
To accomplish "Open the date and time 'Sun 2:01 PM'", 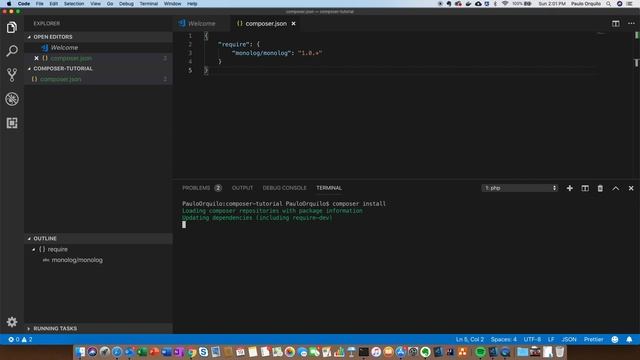I will pyautogui.click(x=552, y=4).
